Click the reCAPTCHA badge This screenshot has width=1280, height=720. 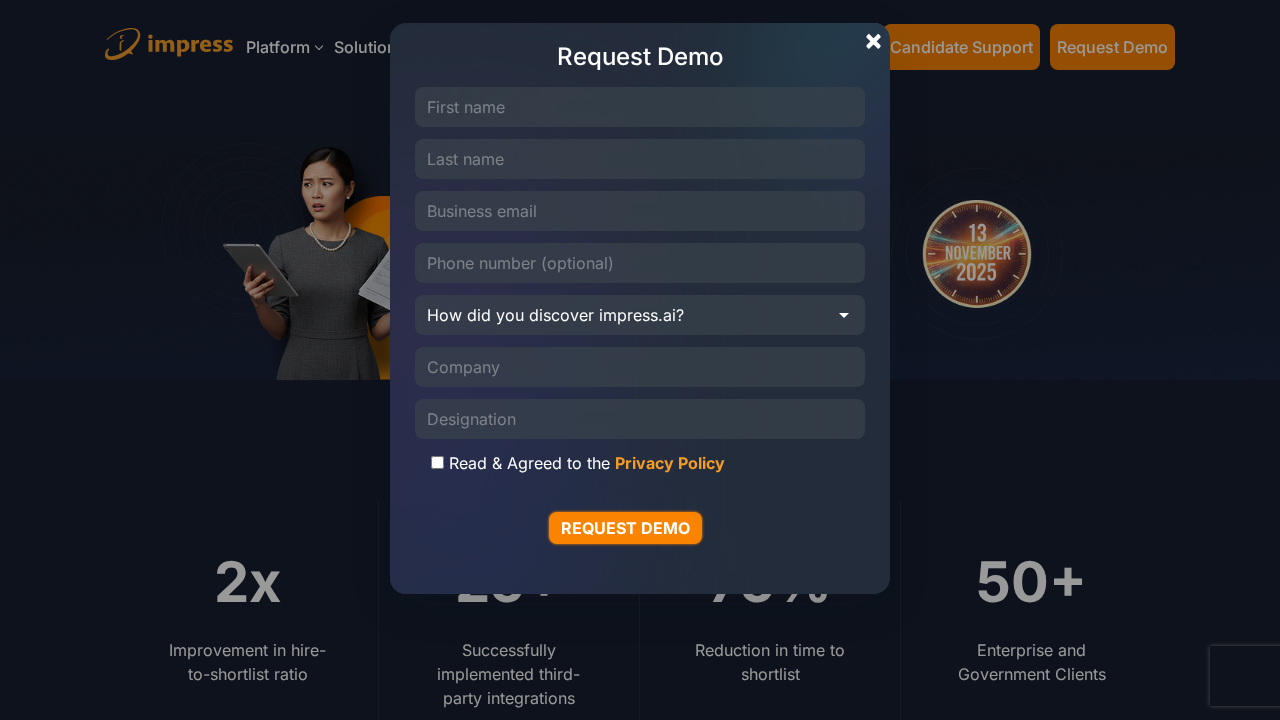pos(1244,676)
